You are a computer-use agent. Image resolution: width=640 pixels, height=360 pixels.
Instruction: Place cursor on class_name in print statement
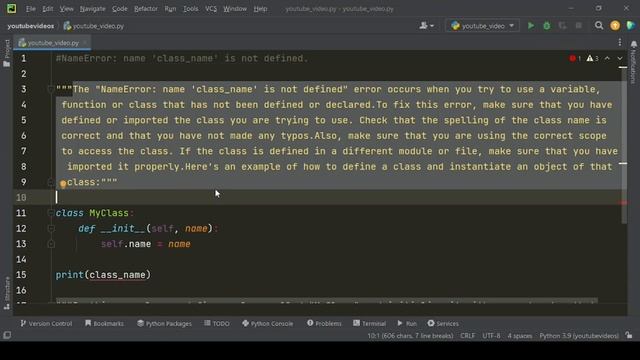click(118, 275)
